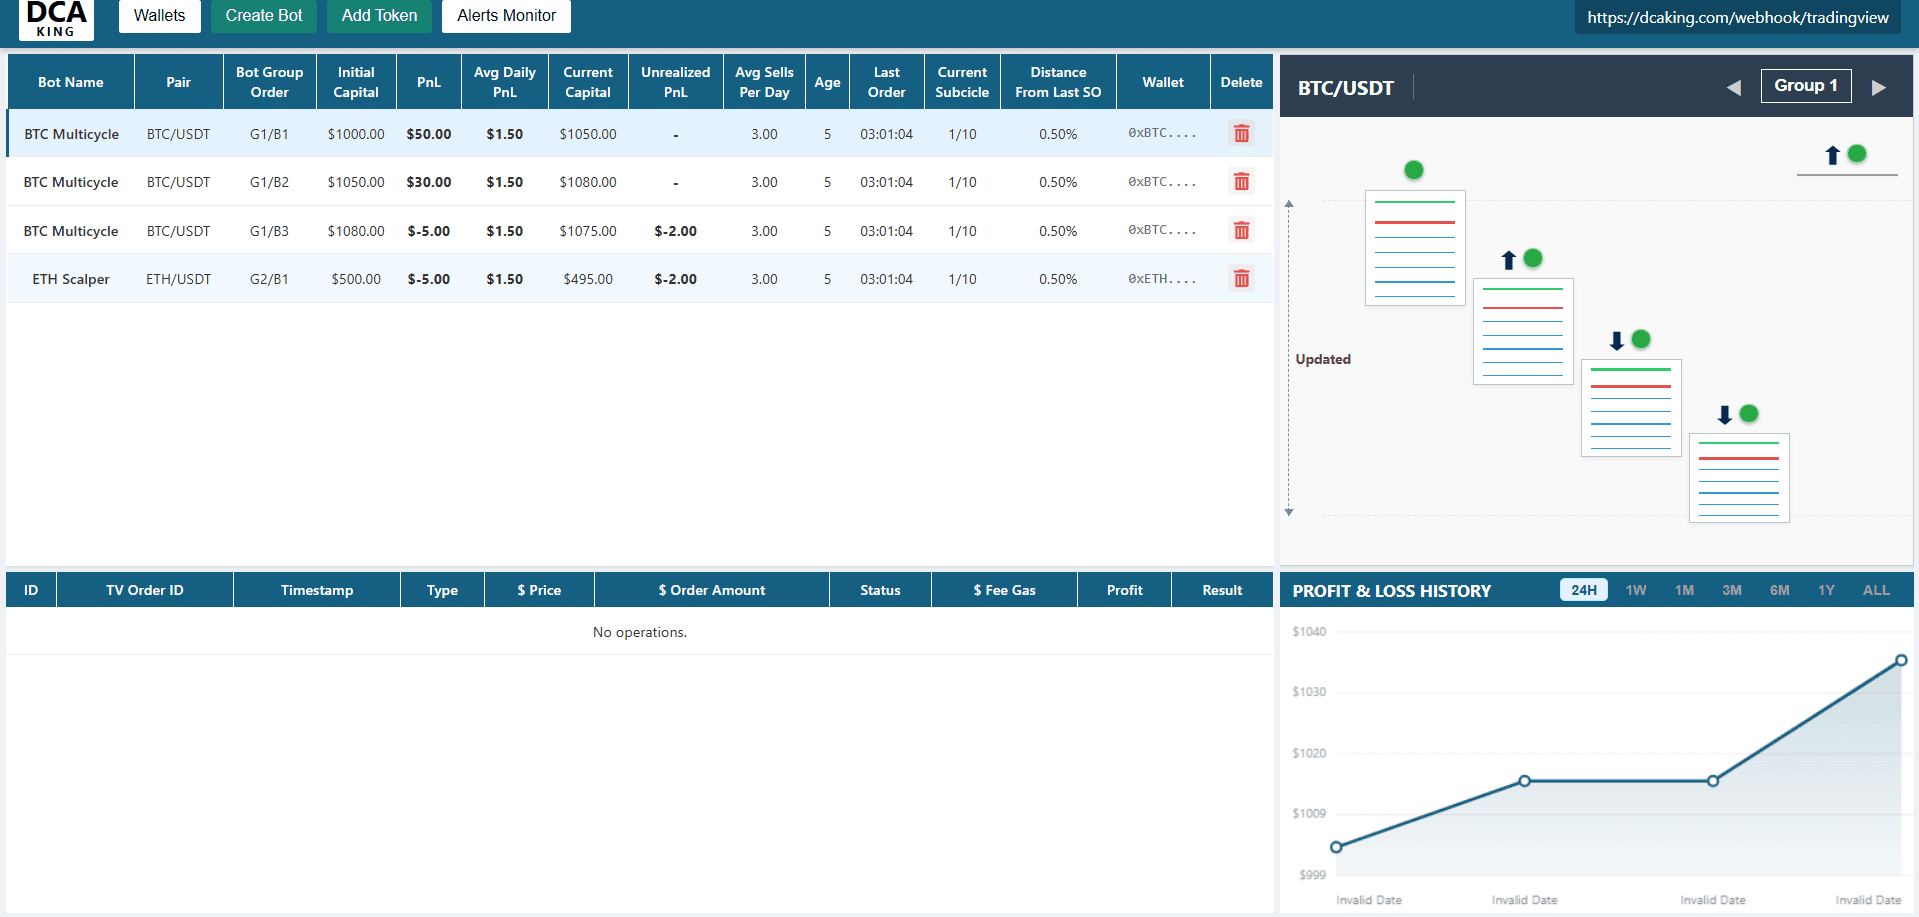Open the first order card thumbnail
Screen dimensions: 1919x917
[x=1415, y=248]
